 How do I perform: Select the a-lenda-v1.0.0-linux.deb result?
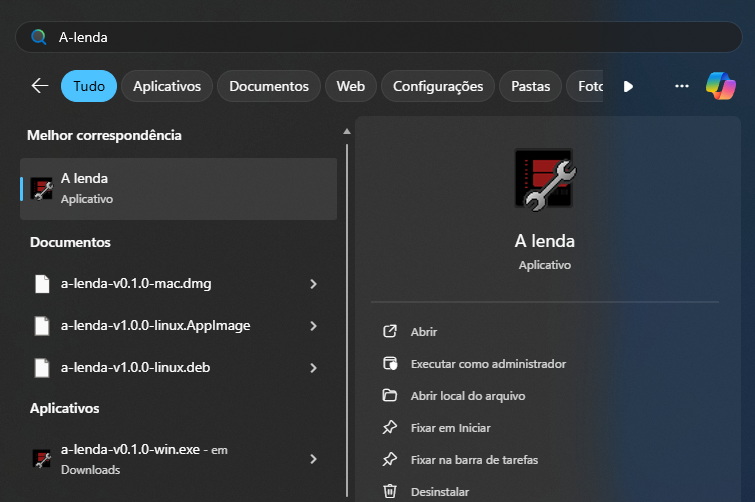178,368
